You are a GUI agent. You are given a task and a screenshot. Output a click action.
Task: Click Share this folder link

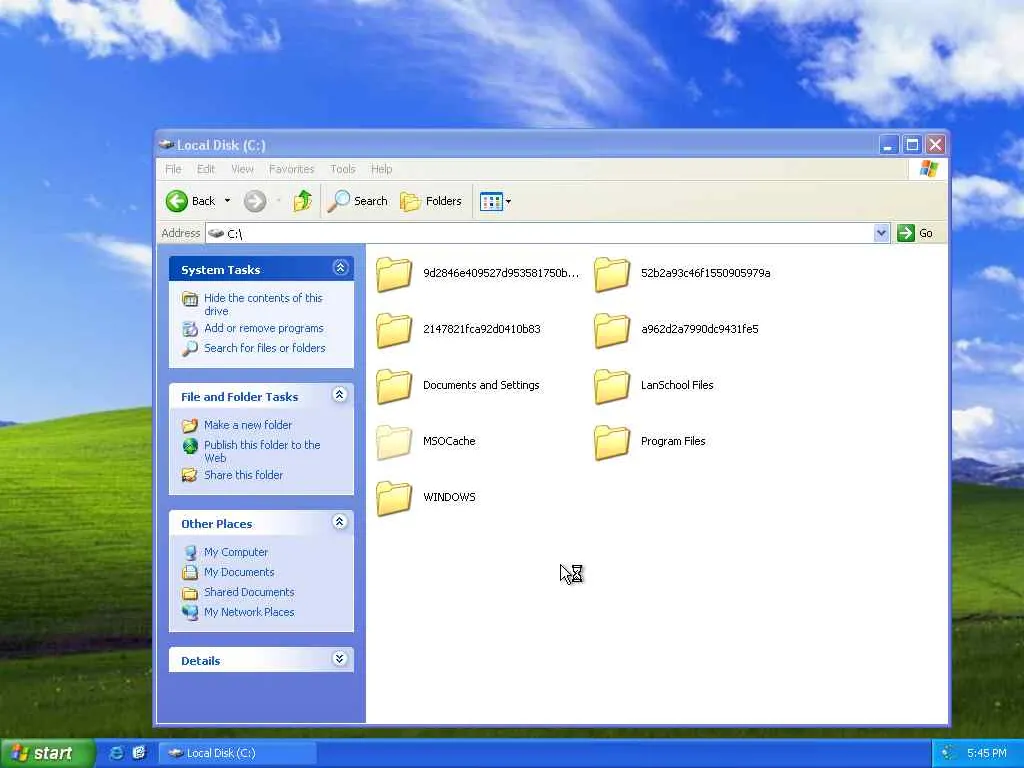click(243, 475)
